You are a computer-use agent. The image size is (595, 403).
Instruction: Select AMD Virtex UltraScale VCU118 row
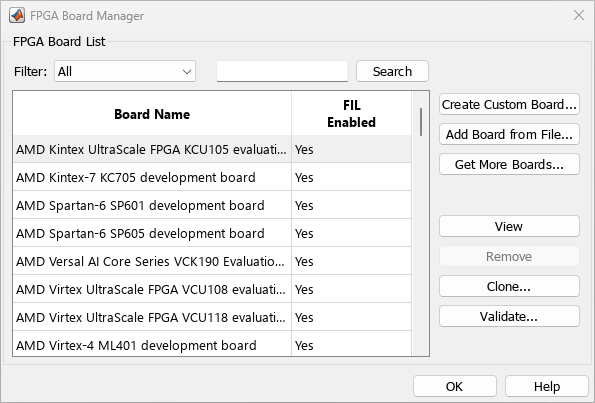(212, 317)
